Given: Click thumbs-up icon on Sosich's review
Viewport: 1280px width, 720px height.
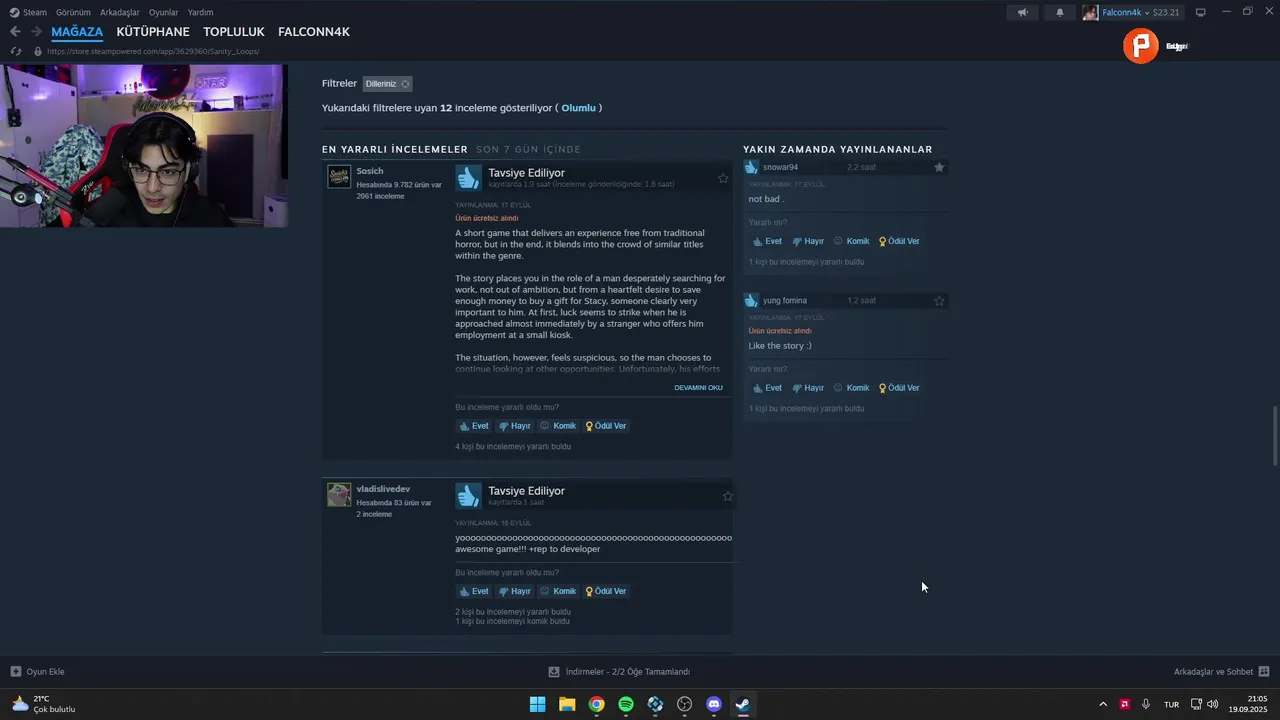Looking at the screenshot, I should 468,178.
